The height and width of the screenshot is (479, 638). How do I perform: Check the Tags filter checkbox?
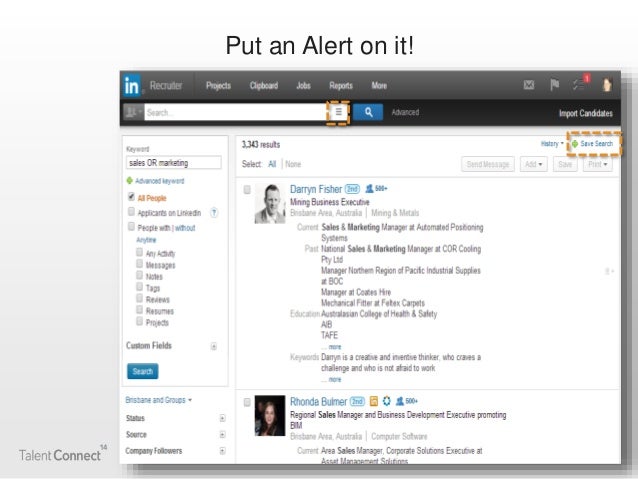click(140, 287)
